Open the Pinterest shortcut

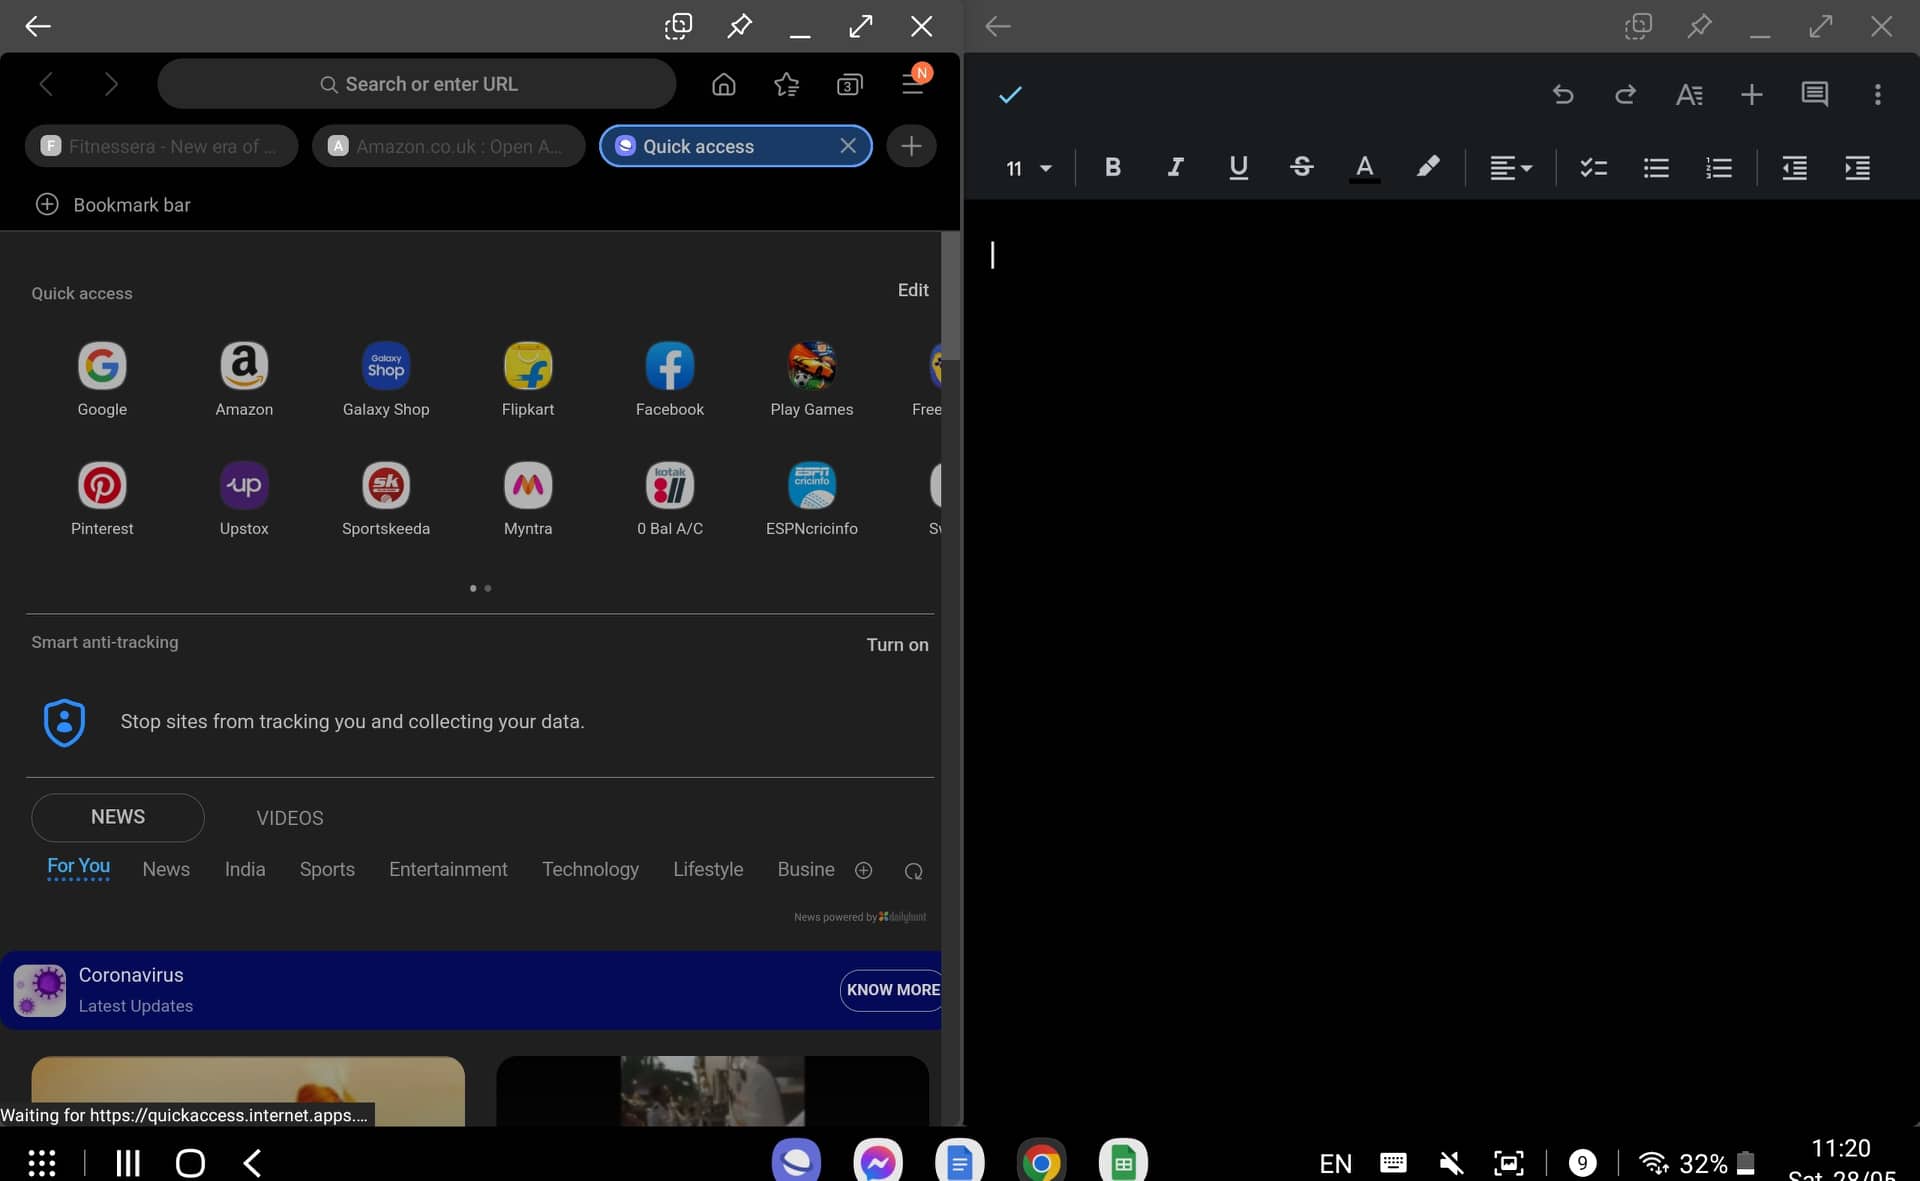[102, 498]
